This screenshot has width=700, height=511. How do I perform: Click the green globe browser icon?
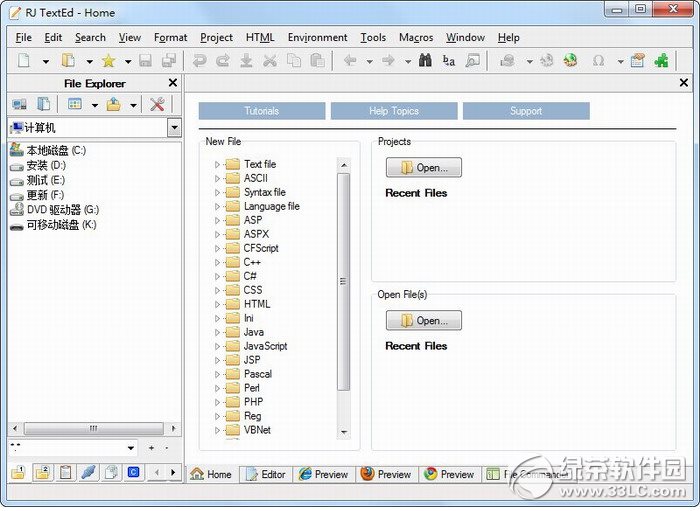pos(571,60)
